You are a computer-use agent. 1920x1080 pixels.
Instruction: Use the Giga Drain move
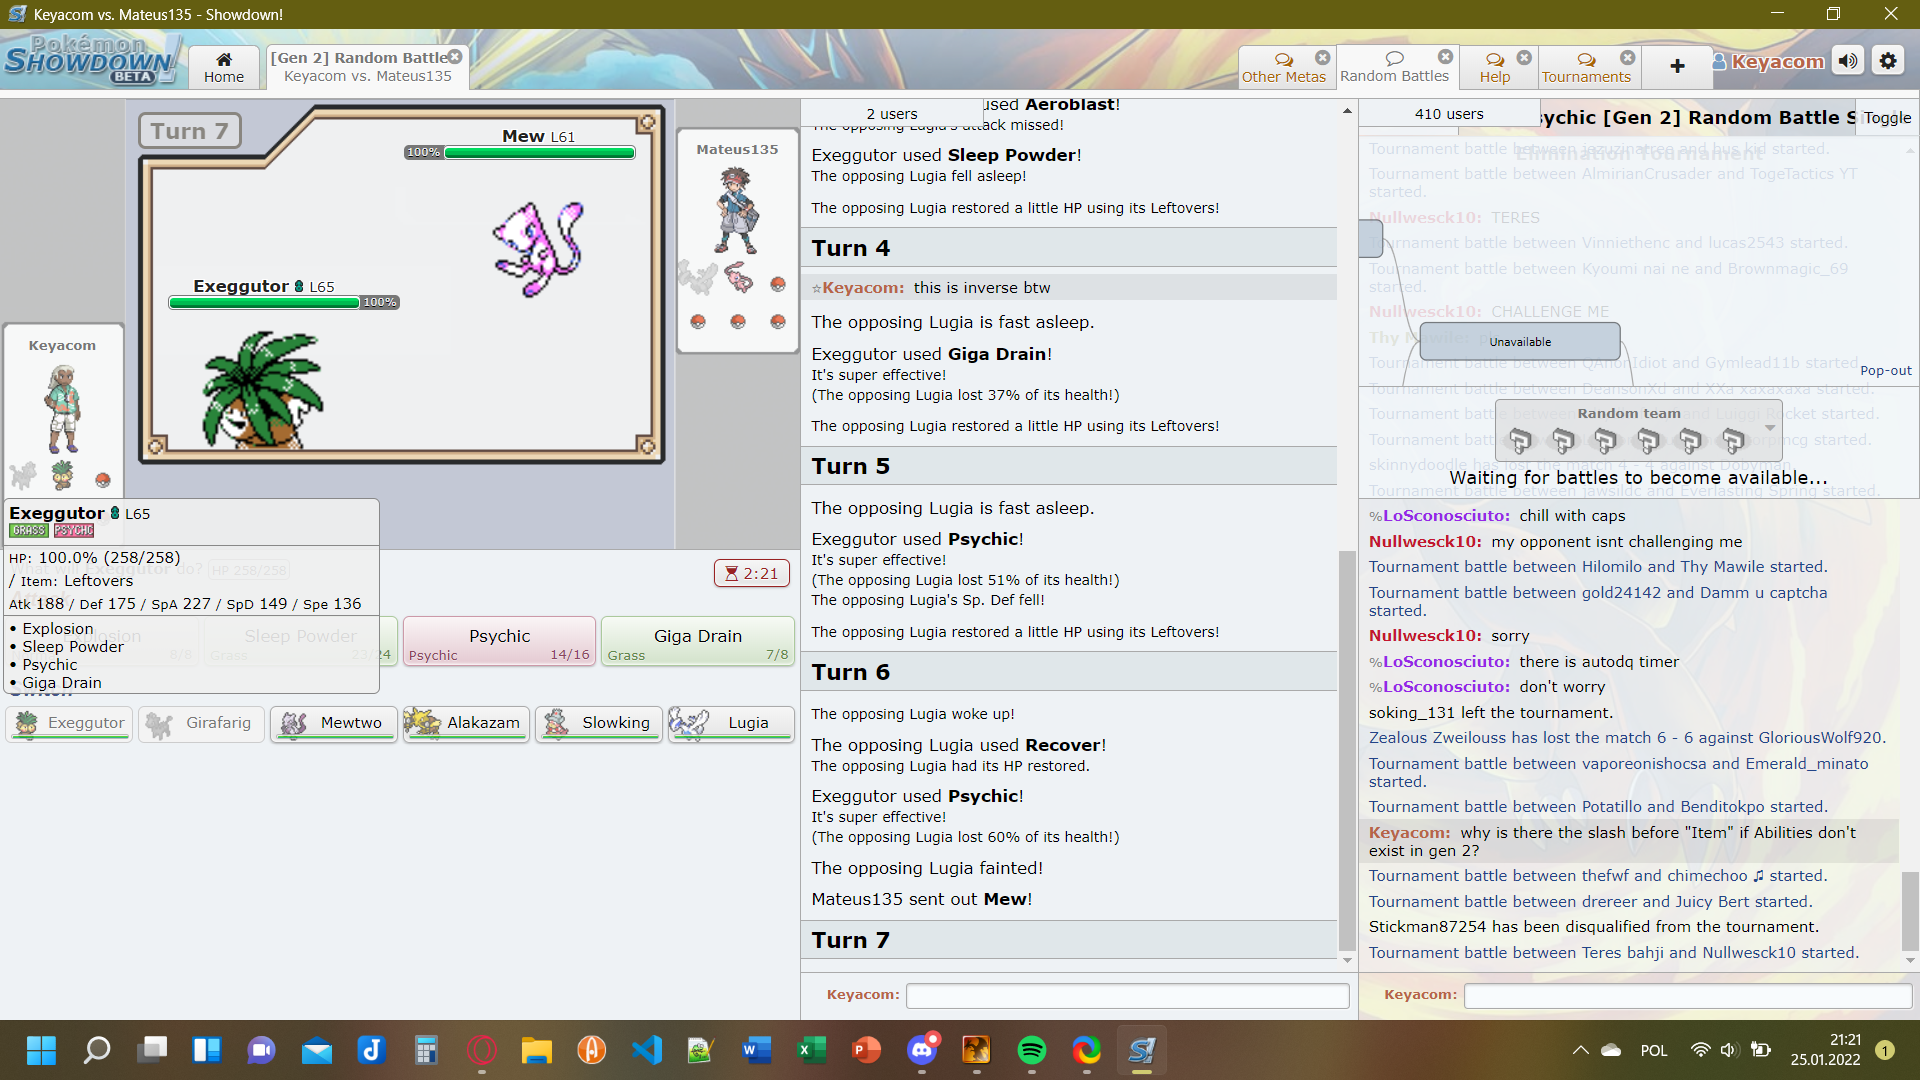click(x=697, y=641)
